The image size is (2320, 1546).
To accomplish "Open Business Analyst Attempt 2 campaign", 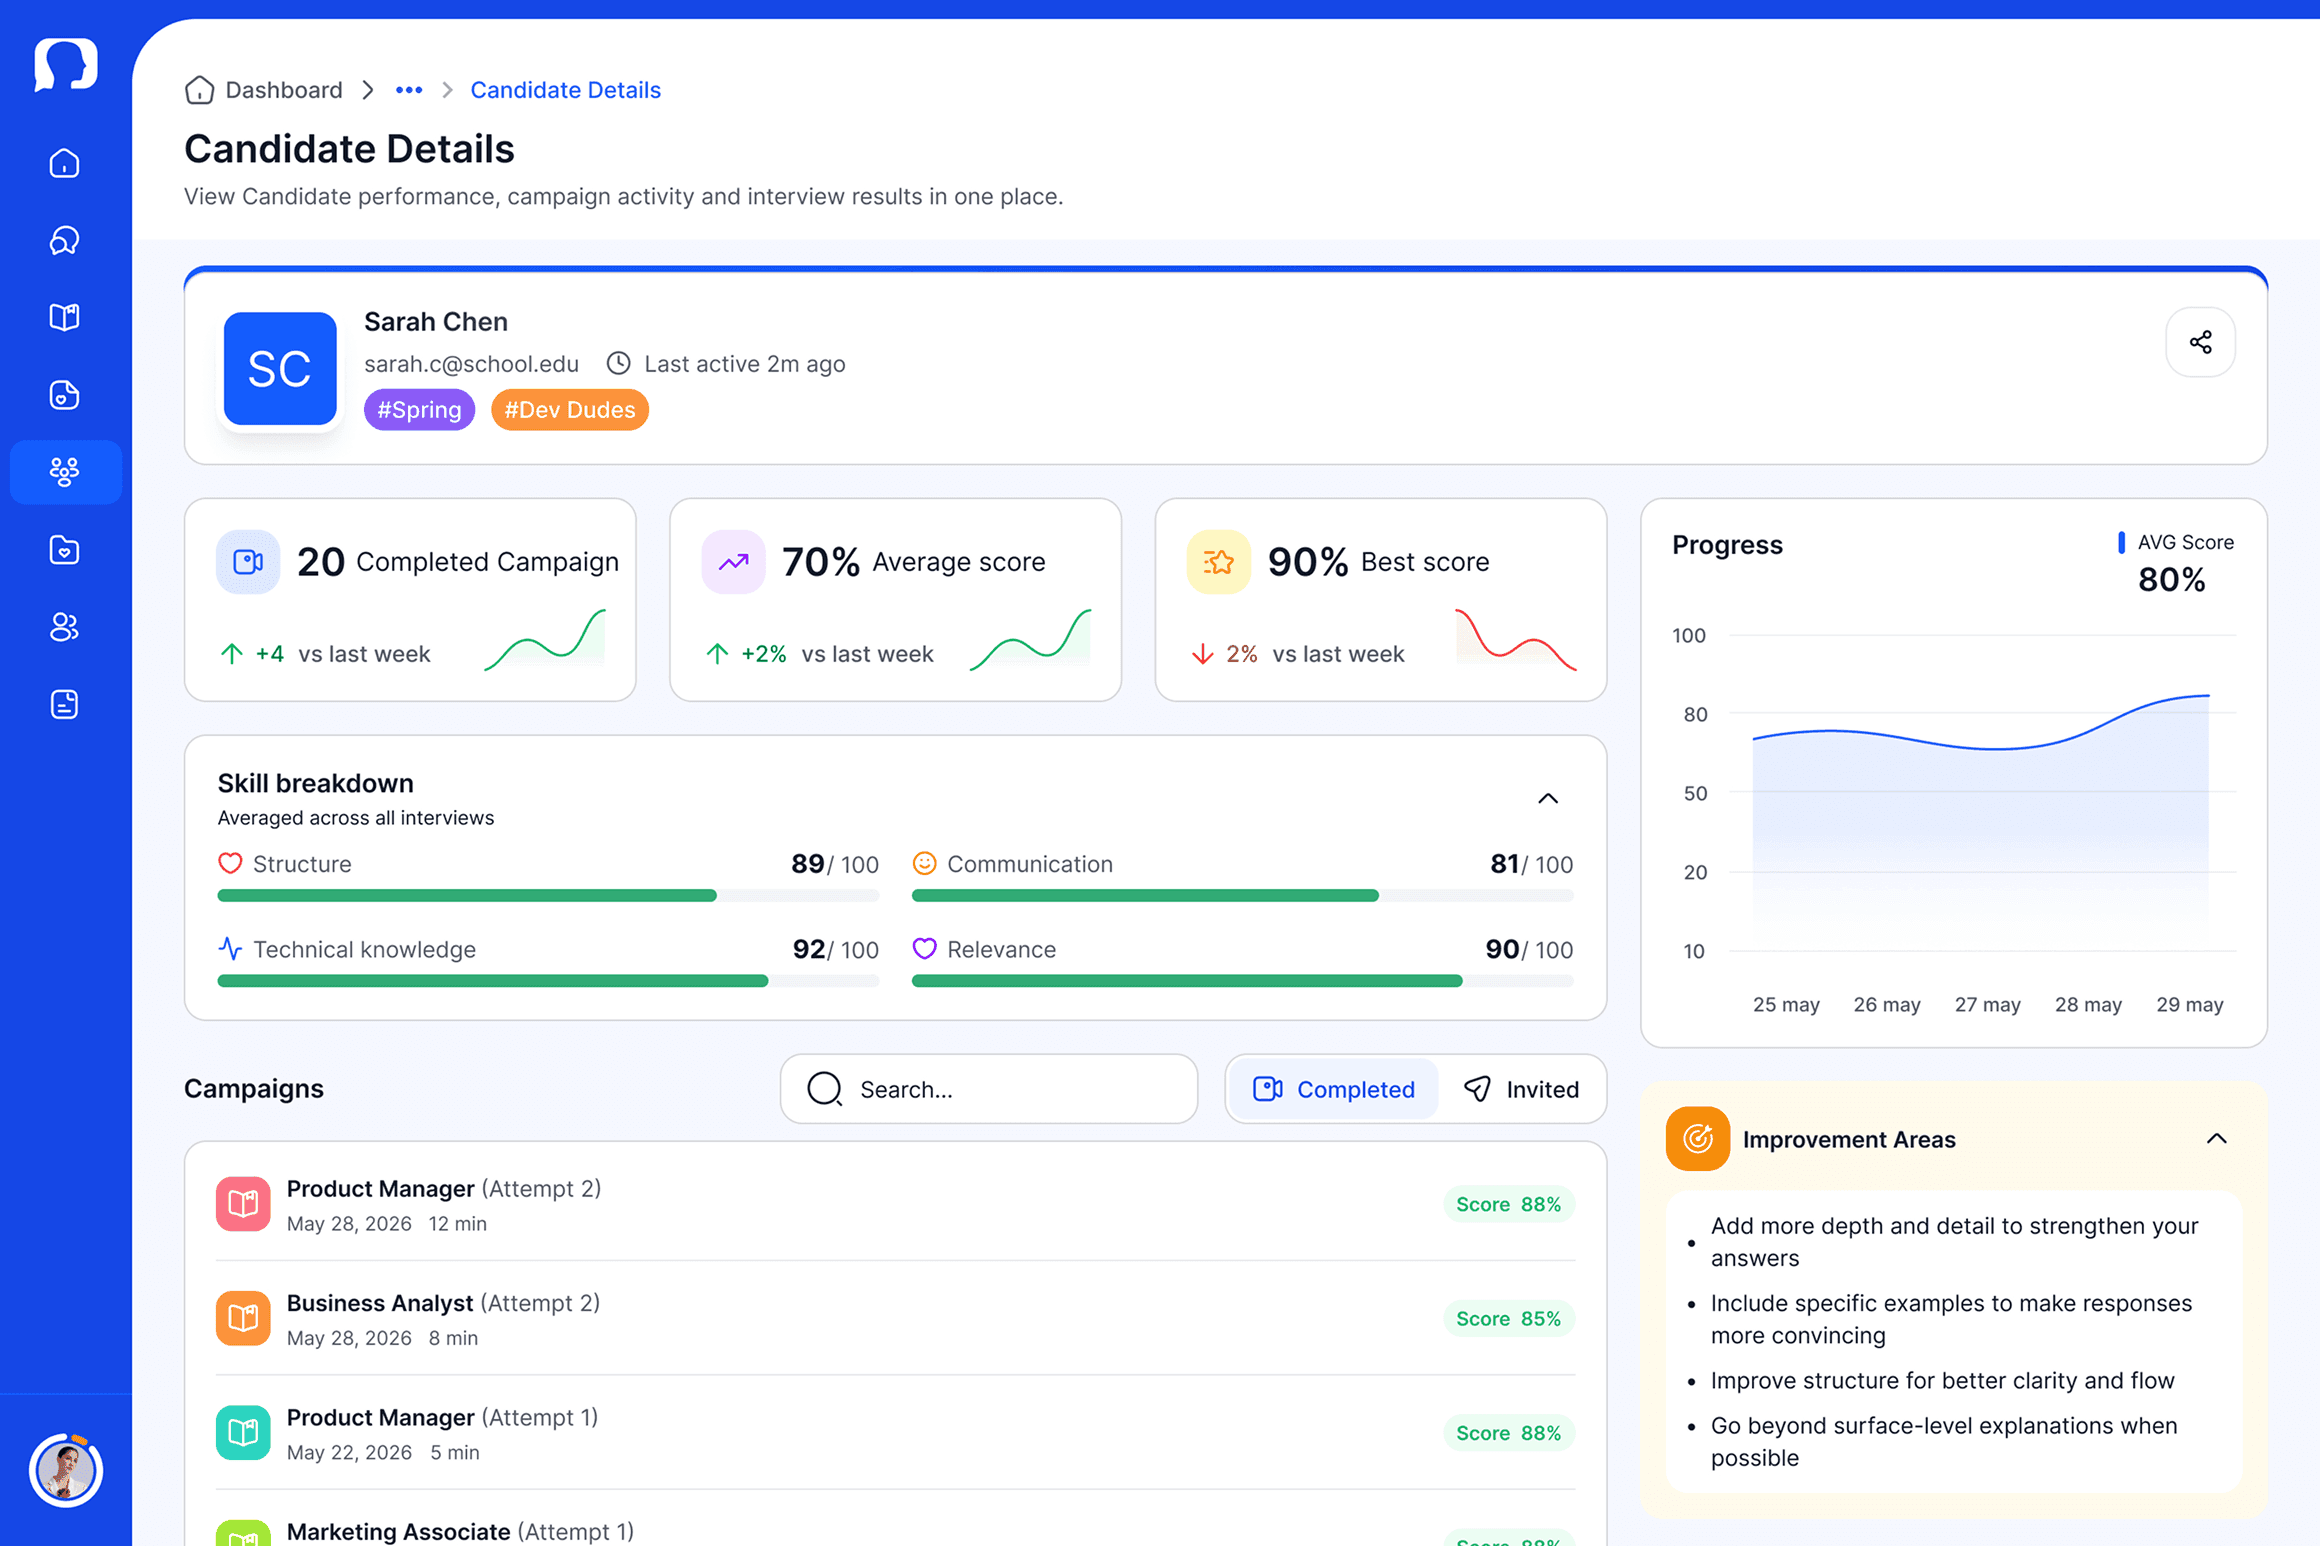I will pyautogui.click(x=895, y=1318).
